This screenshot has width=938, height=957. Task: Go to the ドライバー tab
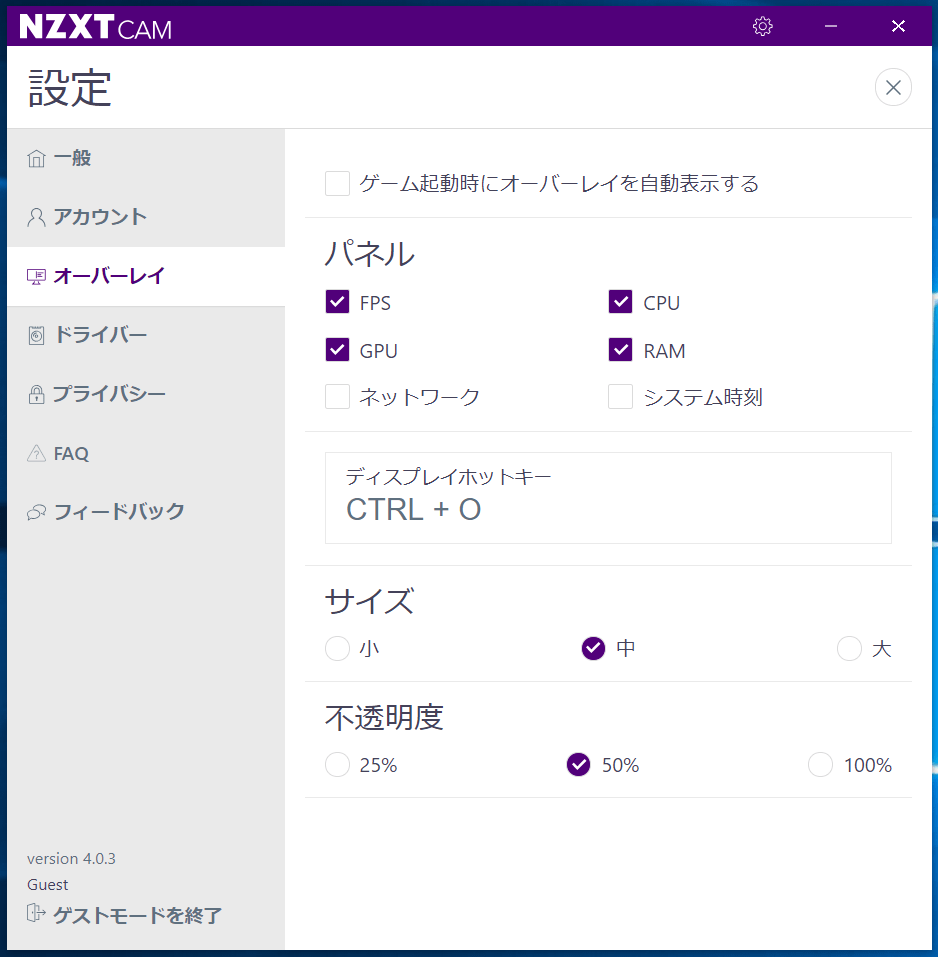(x=146, y=335)
